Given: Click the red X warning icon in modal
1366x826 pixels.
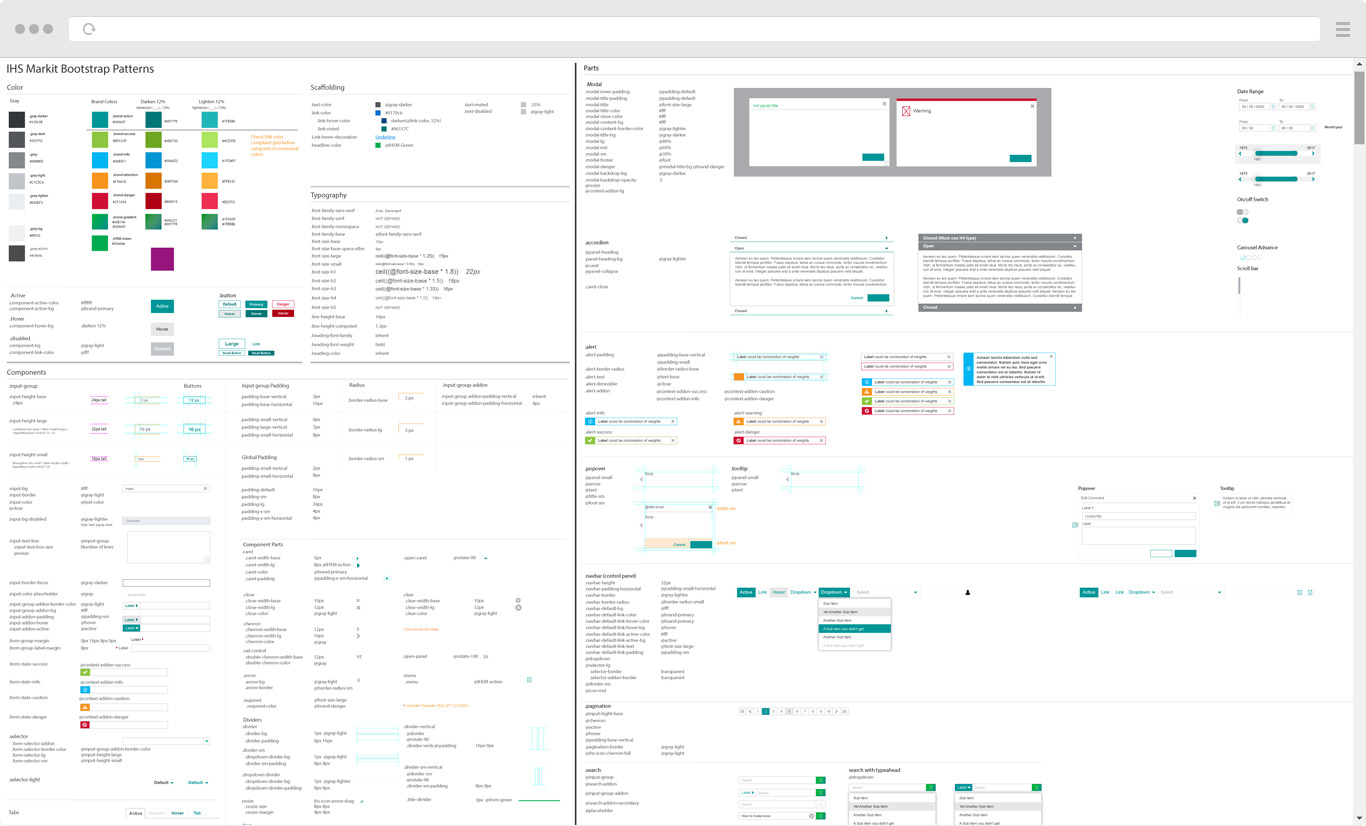Looking at the screenshot, I should point(906,111).
